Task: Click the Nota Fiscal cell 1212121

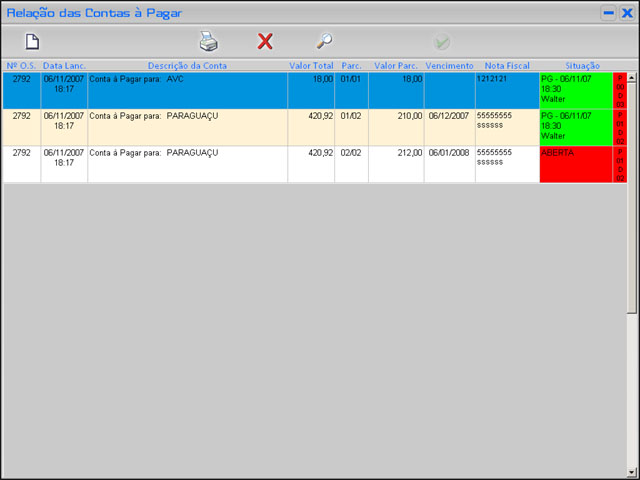Action: pos(506,79)
